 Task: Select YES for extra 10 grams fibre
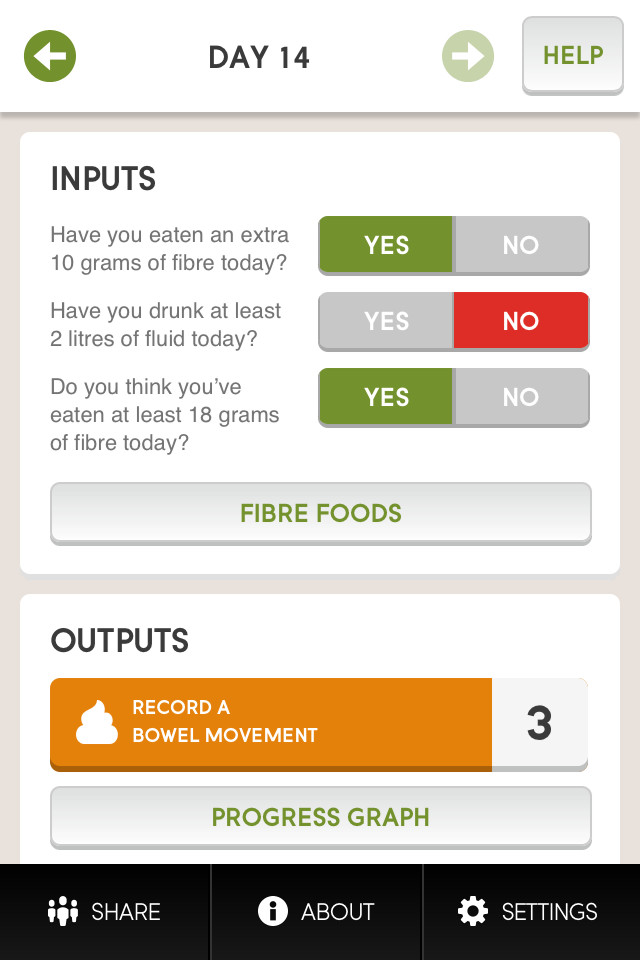click(386, 245)
